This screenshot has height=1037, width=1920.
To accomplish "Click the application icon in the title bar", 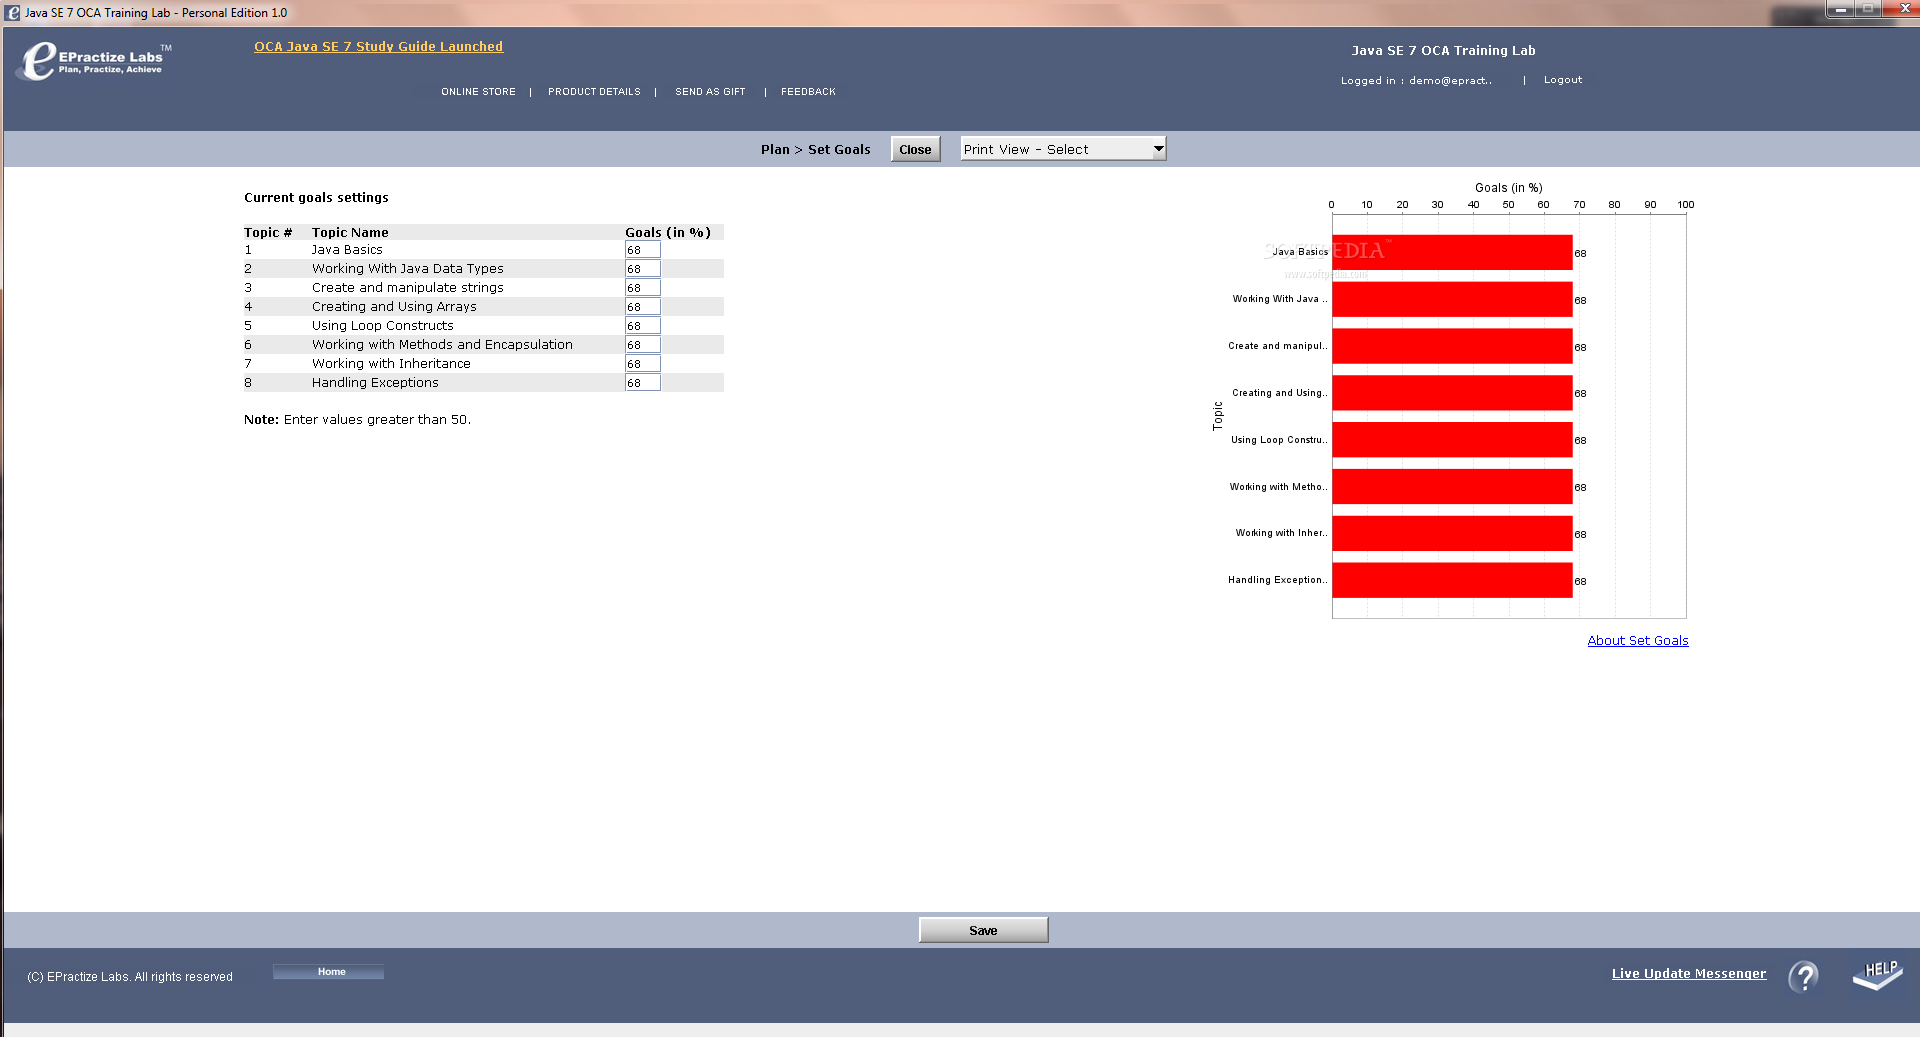I will coord(13,13).
